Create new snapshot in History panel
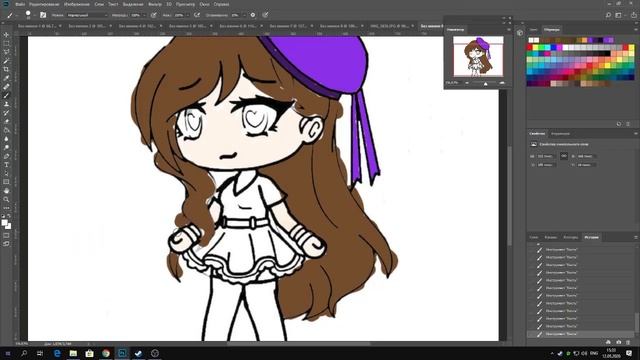640x360 pixels. click(x=618, y=342)
